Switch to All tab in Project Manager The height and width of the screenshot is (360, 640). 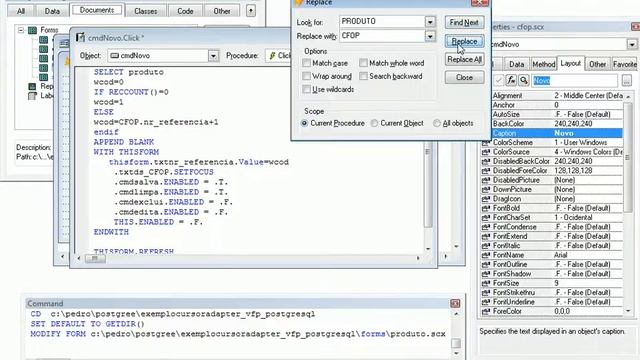pos(21,11)
